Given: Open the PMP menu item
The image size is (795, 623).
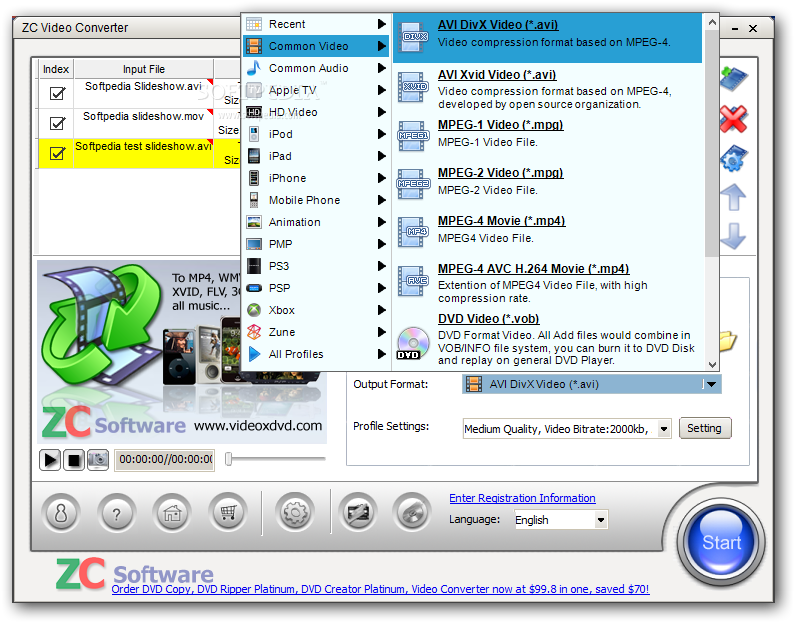Looking at the screenshot, I should (x=316, y=244).
